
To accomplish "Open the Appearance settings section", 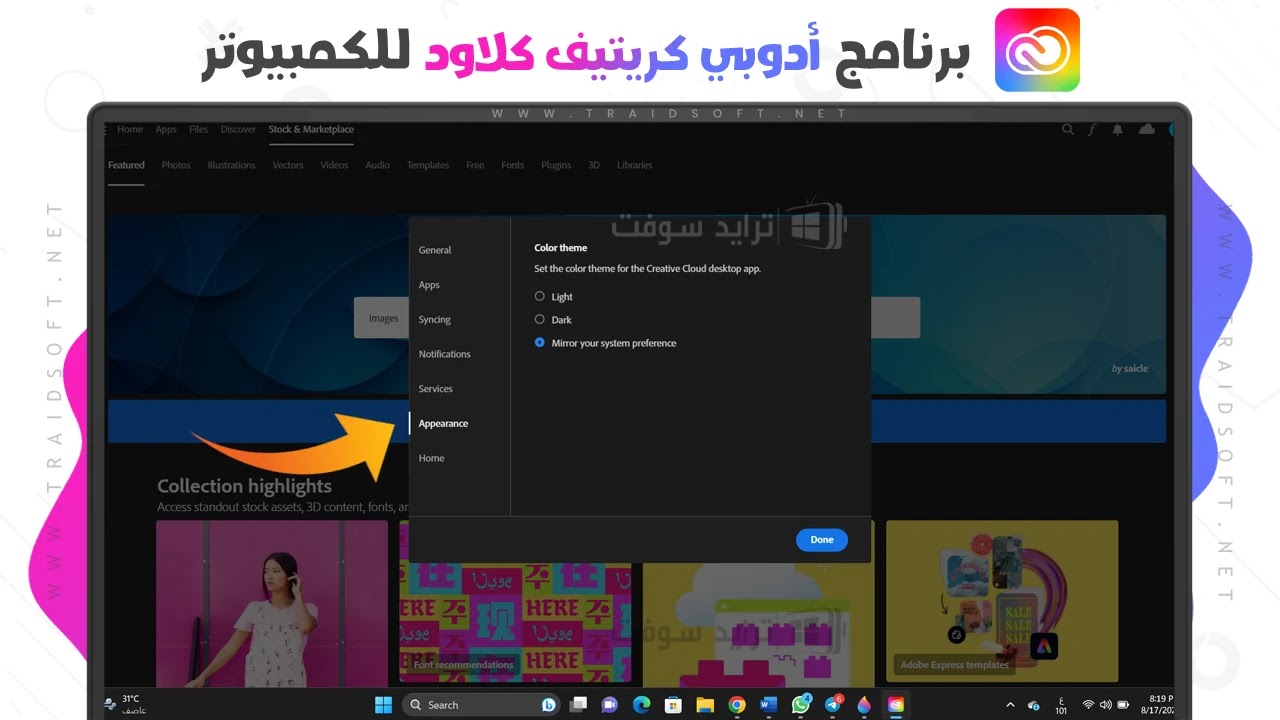I will click(443, 423).
